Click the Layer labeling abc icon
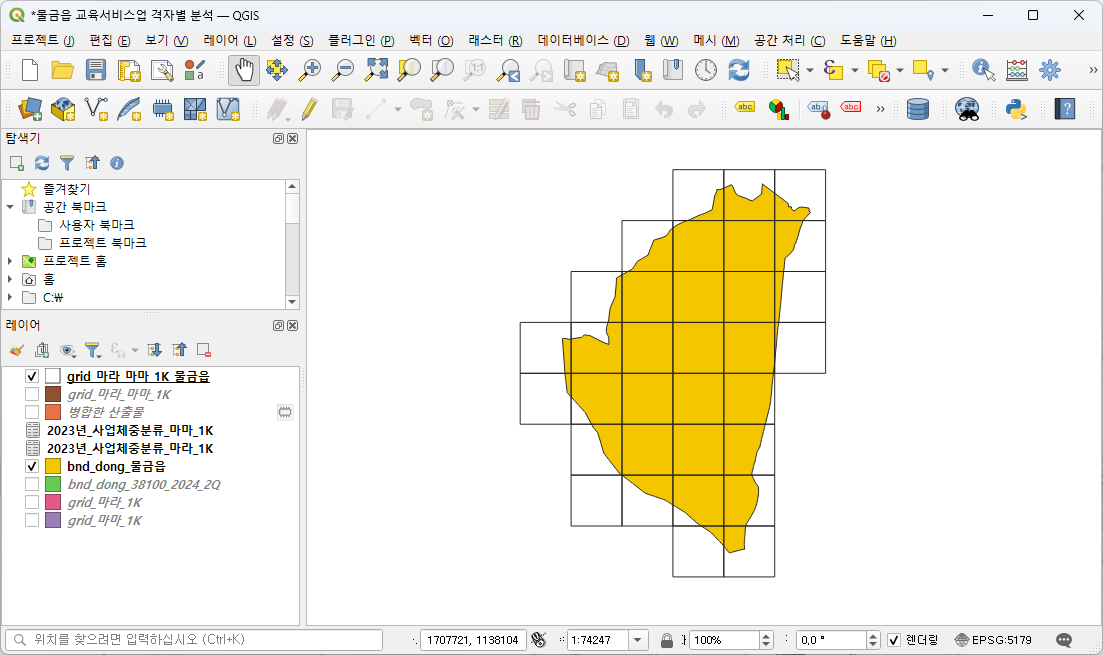This screenshot has width=1103, height=655. click(744, 108)
